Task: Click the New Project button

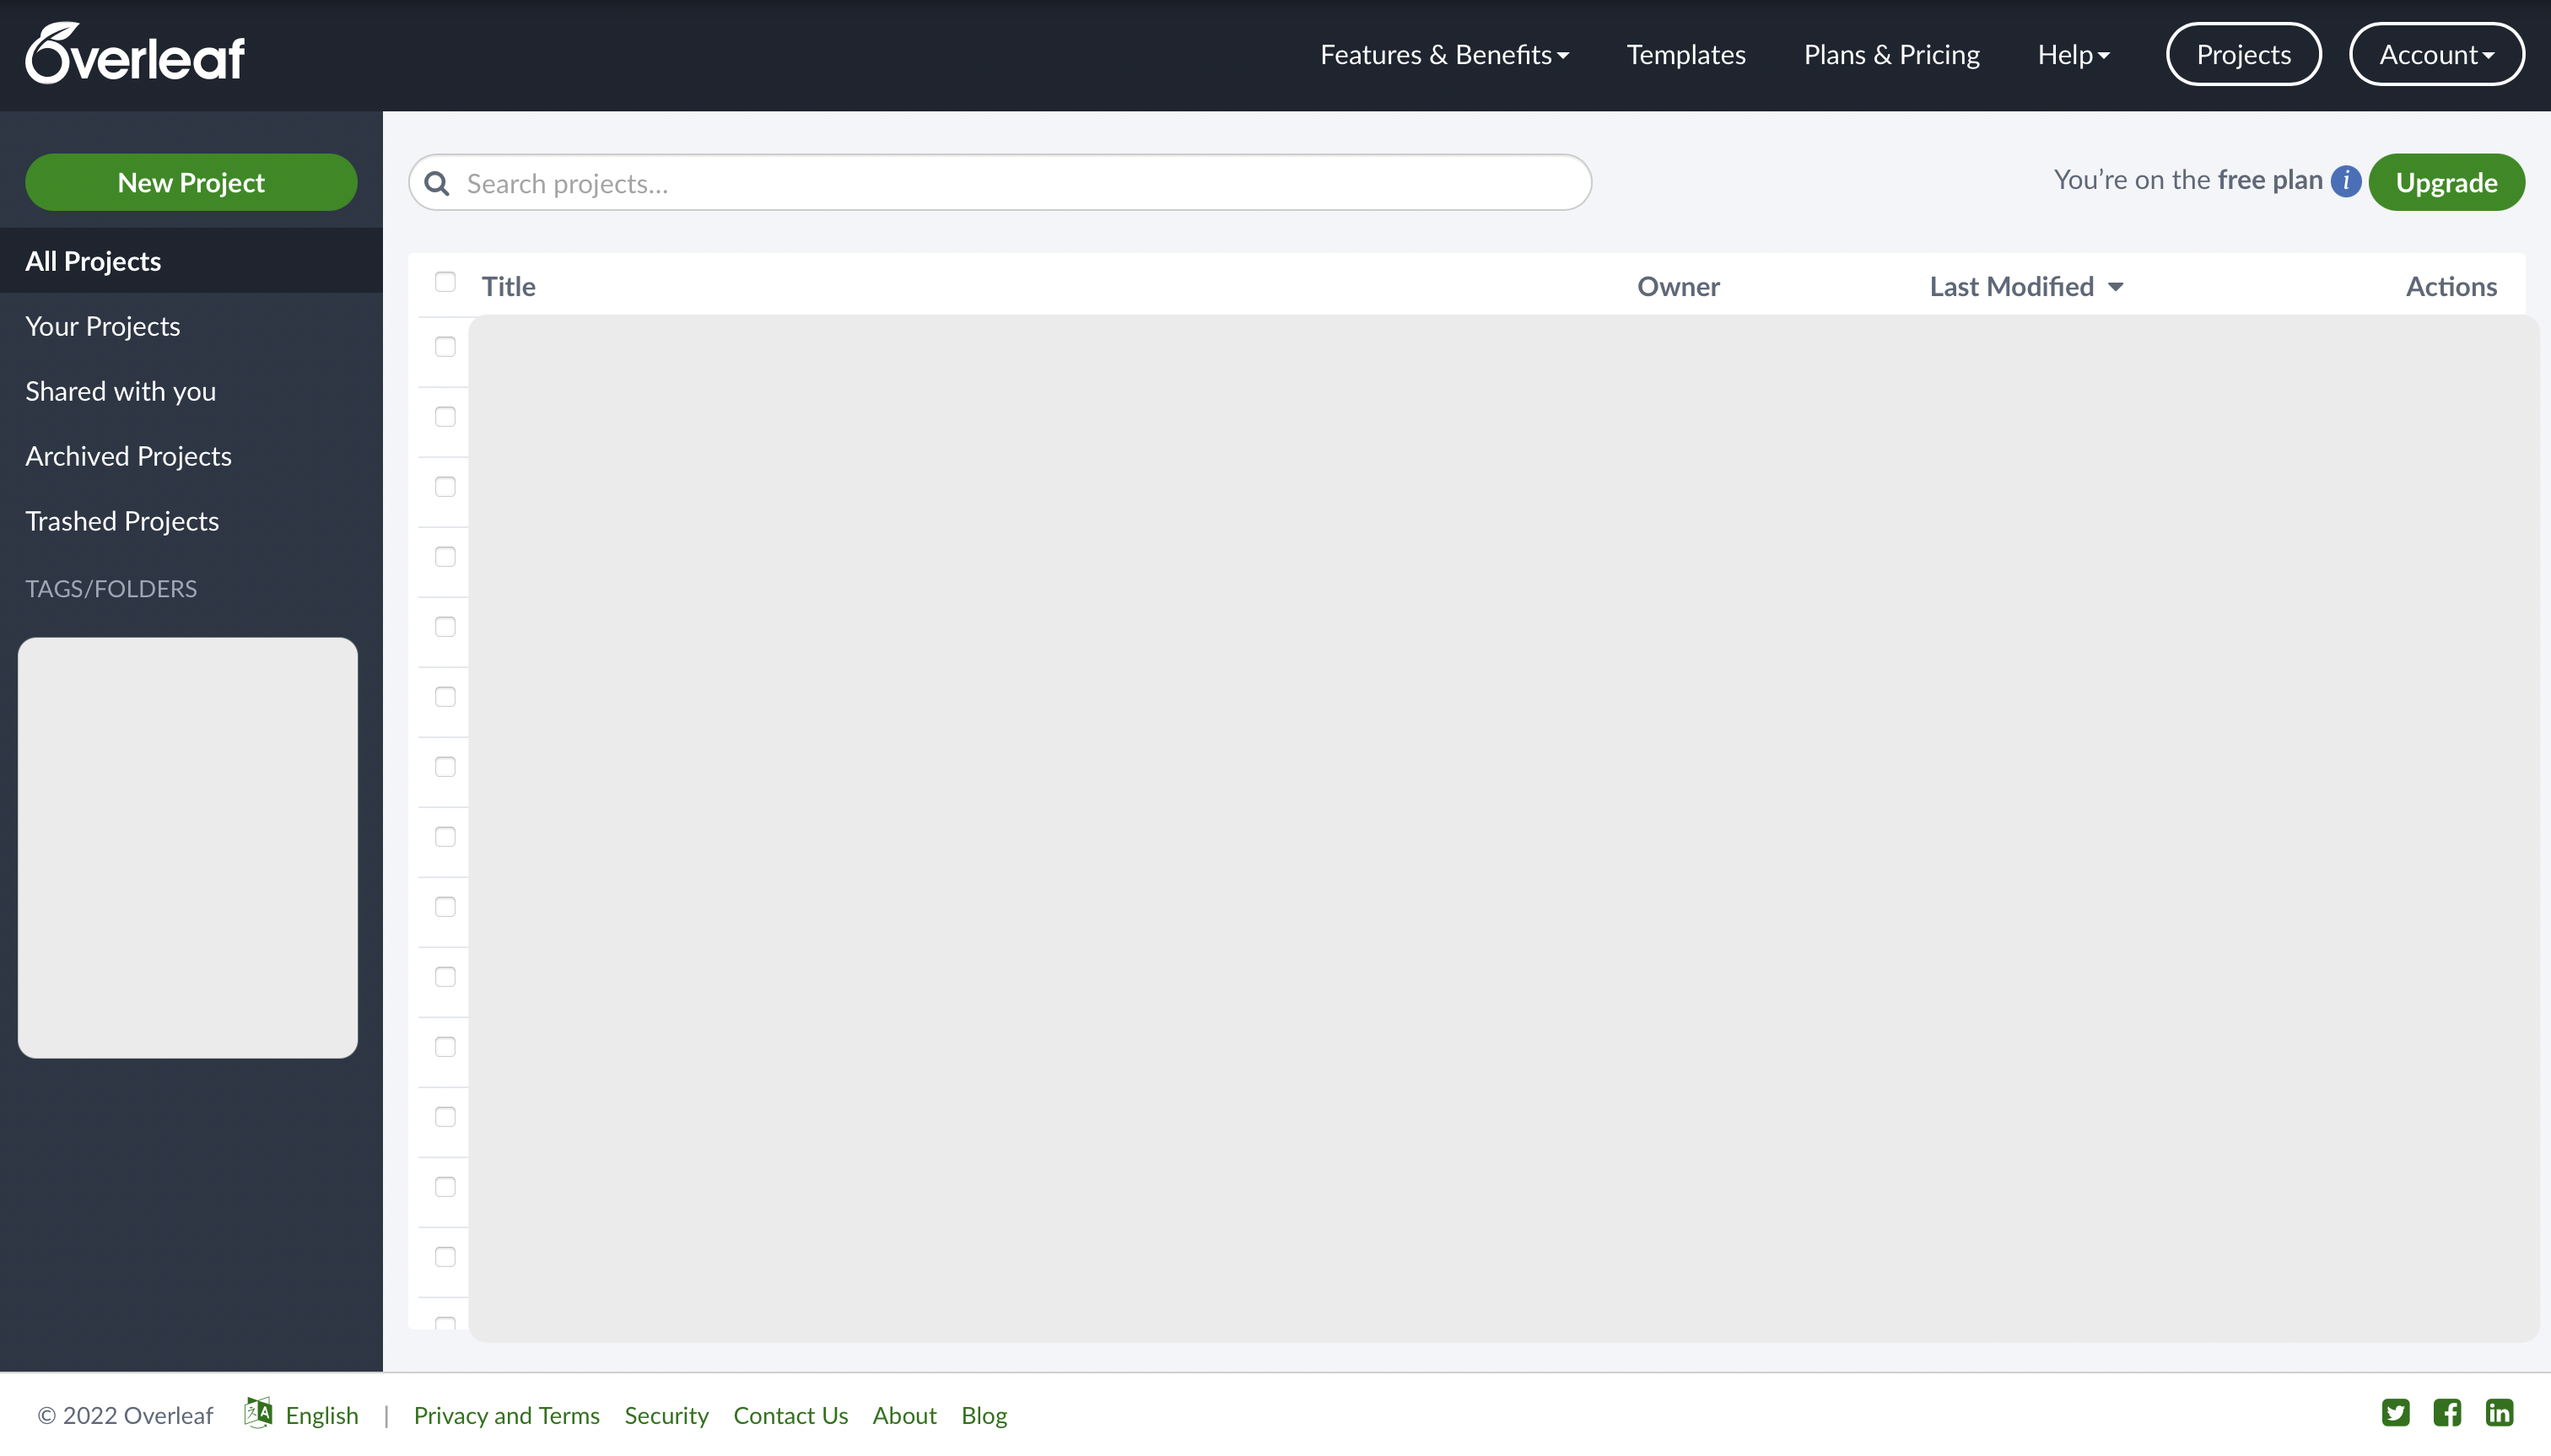Action: 191,182
